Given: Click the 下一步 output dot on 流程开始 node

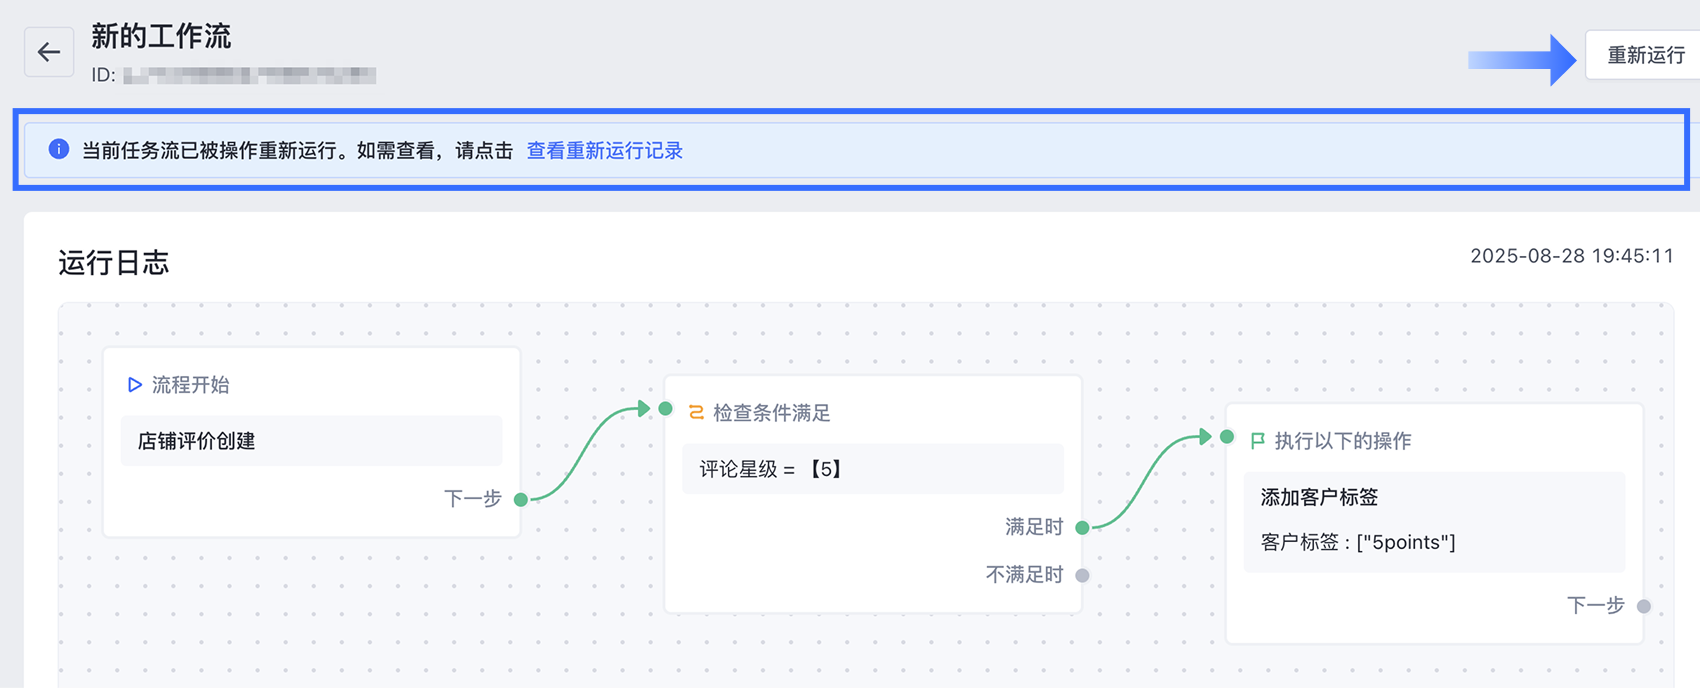Looking at the screenshot, I should pos(521,499).
